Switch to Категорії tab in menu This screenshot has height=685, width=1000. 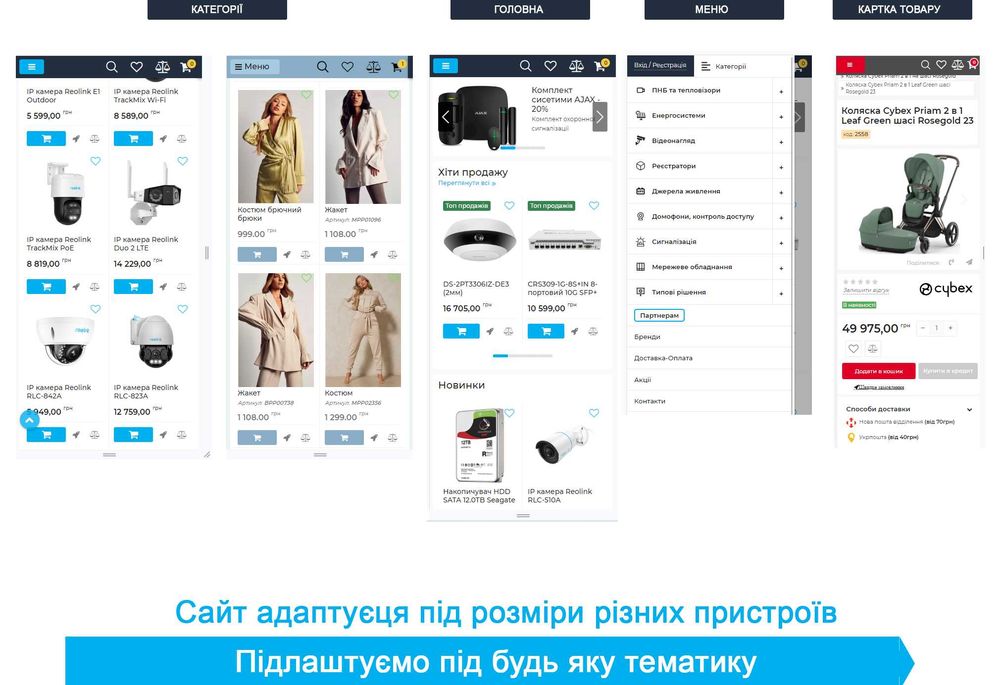(724, 66)
